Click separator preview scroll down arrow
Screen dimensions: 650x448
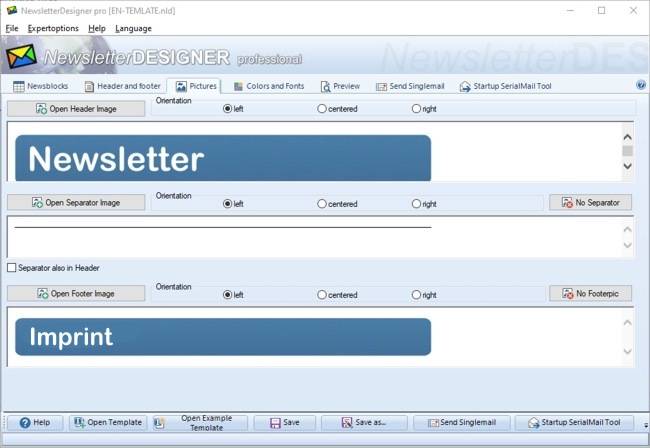(628, 245)
